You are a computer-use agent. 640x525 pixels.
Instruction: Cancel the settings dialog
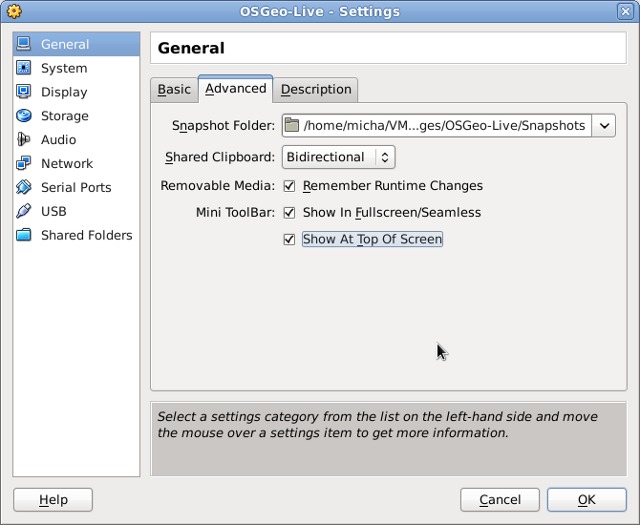(x=500, y=500)
